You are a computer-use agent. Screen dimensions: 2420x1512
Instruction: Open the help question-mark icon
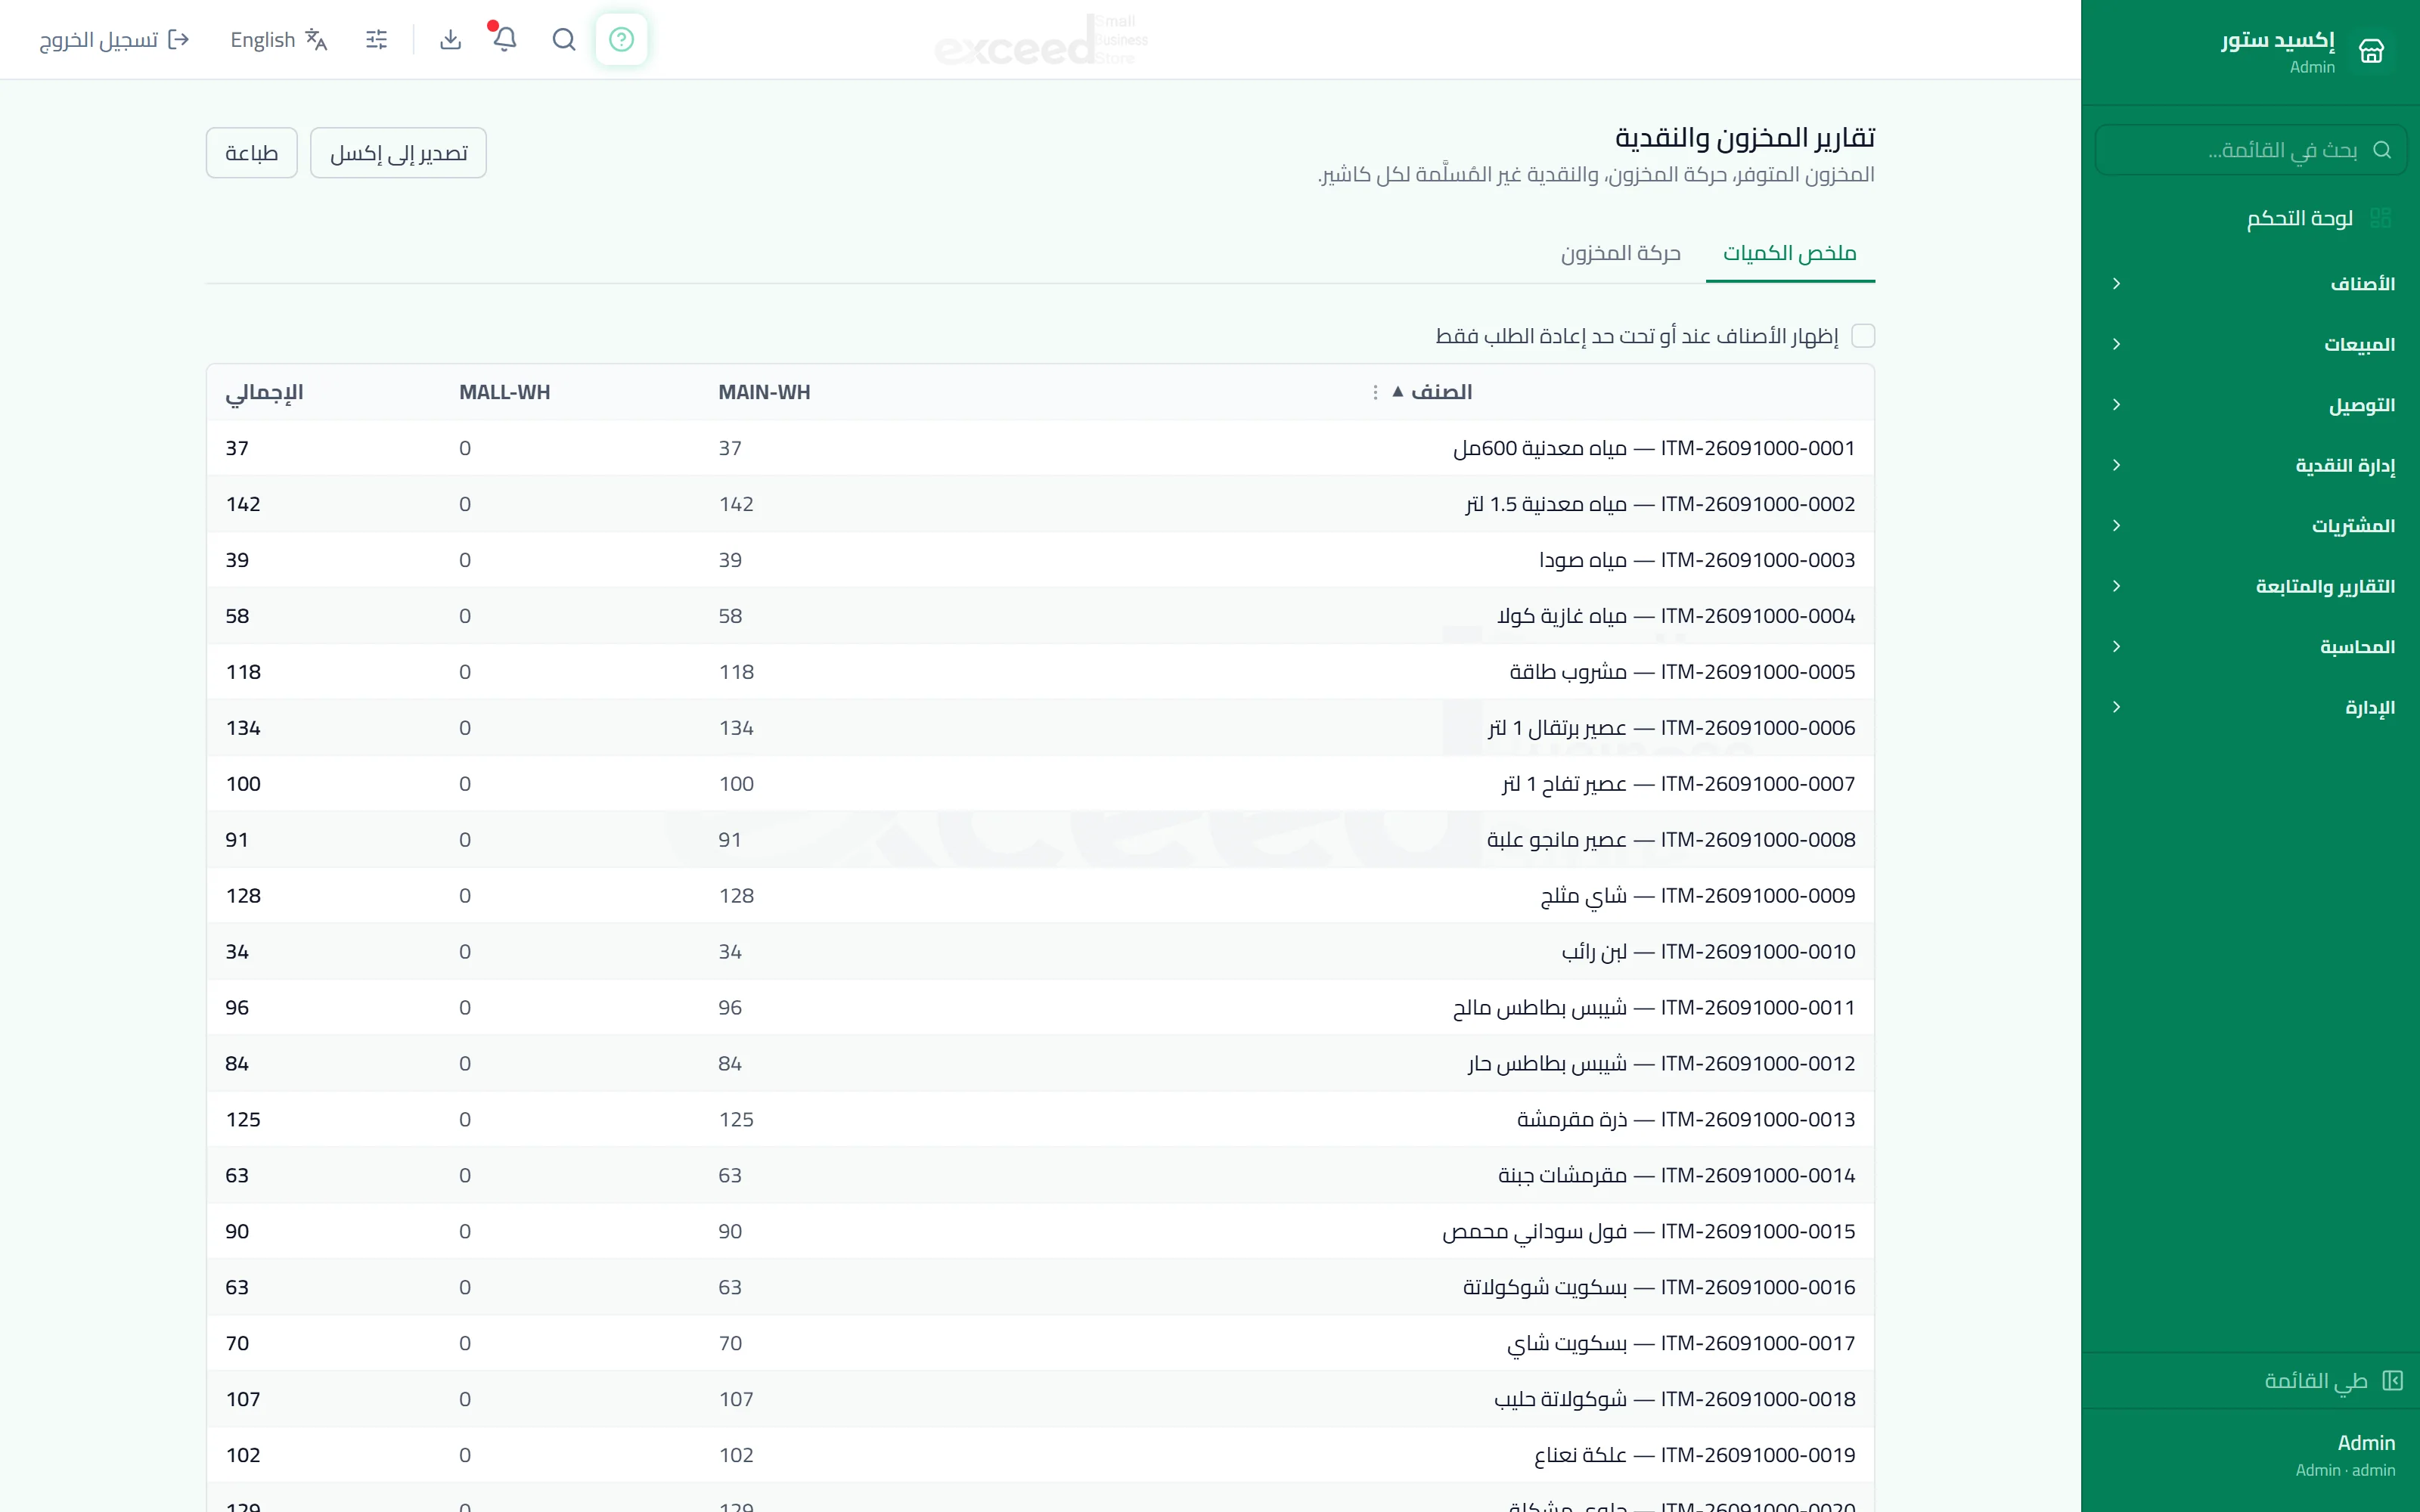click(x=621, y=39)
